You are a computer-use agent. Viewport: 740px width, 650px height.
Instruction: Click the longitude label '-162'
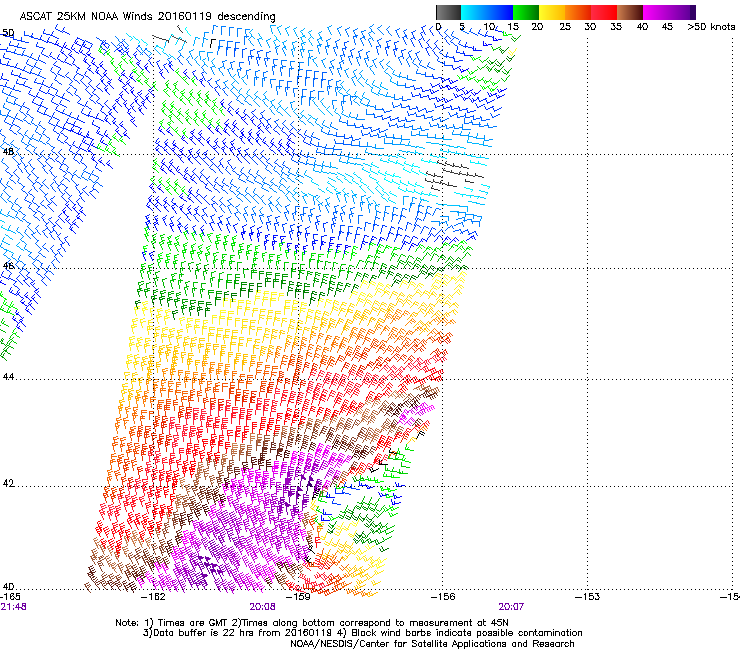pyautogui.click(x=154, y=597)
